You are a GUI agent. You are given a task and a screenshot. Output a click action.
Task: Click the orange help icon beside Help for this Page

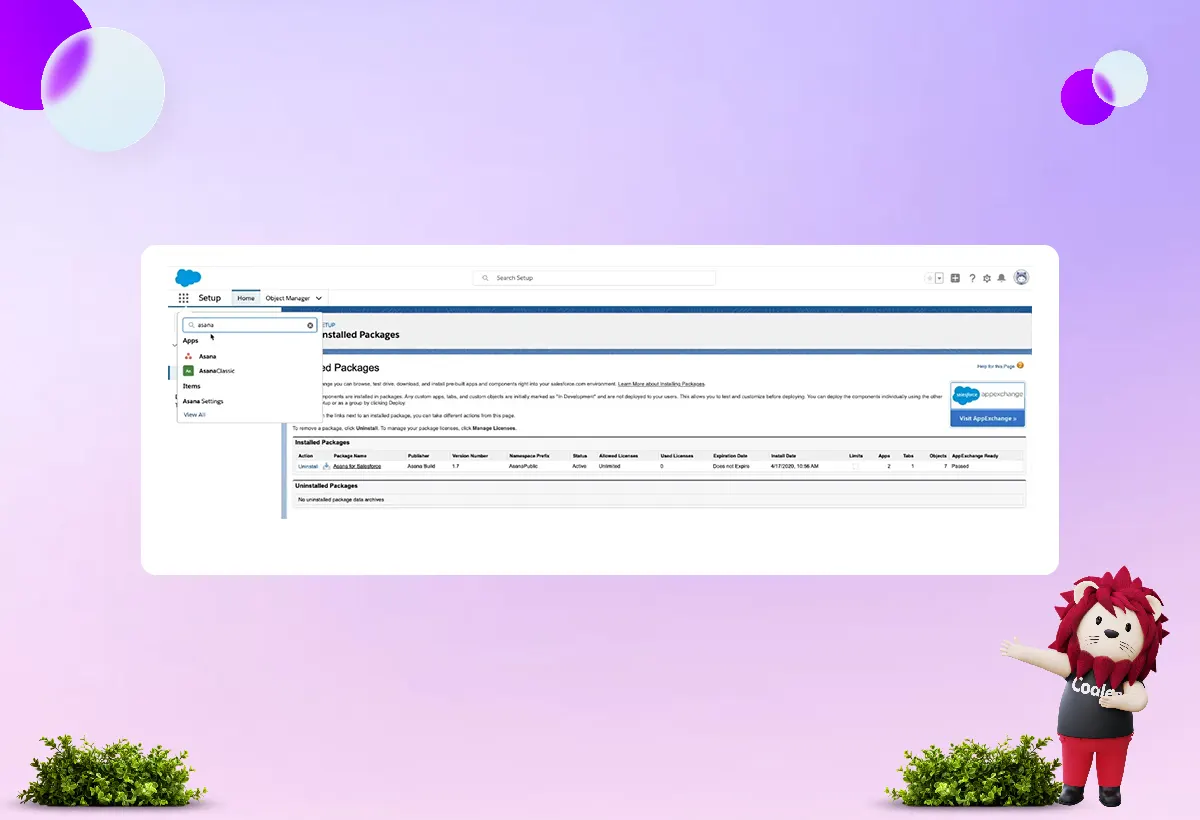click(x=1020, y=366)
